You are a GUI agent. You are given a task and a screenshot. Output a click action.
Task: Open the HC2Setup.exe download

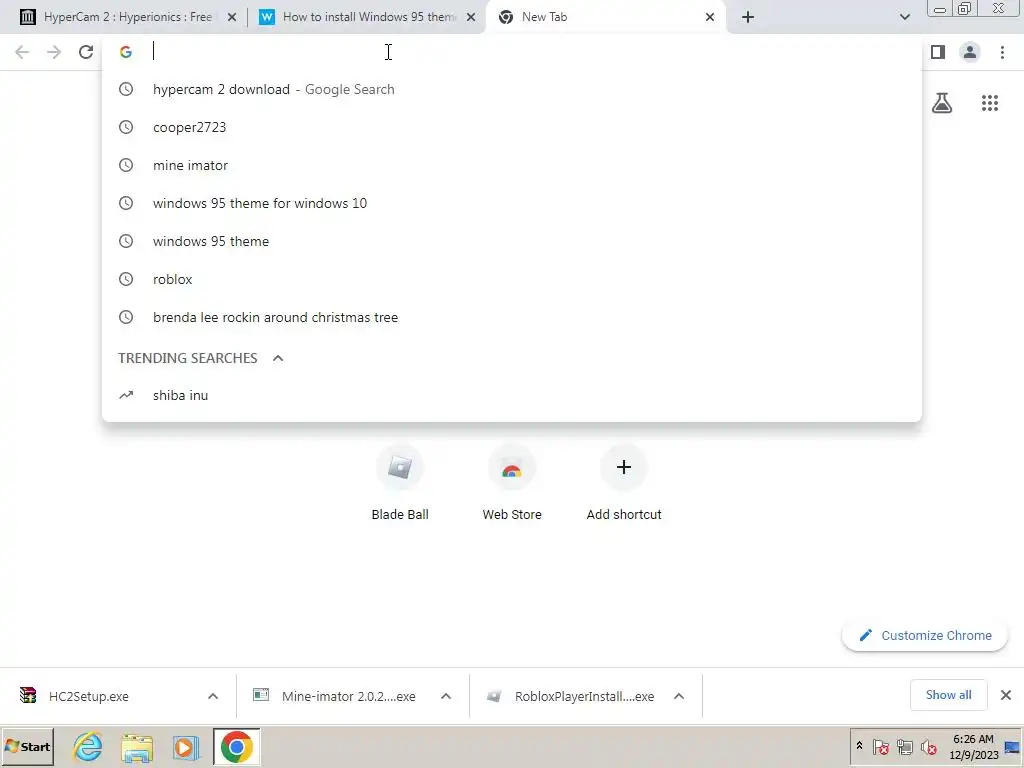[x=89, y=696]
